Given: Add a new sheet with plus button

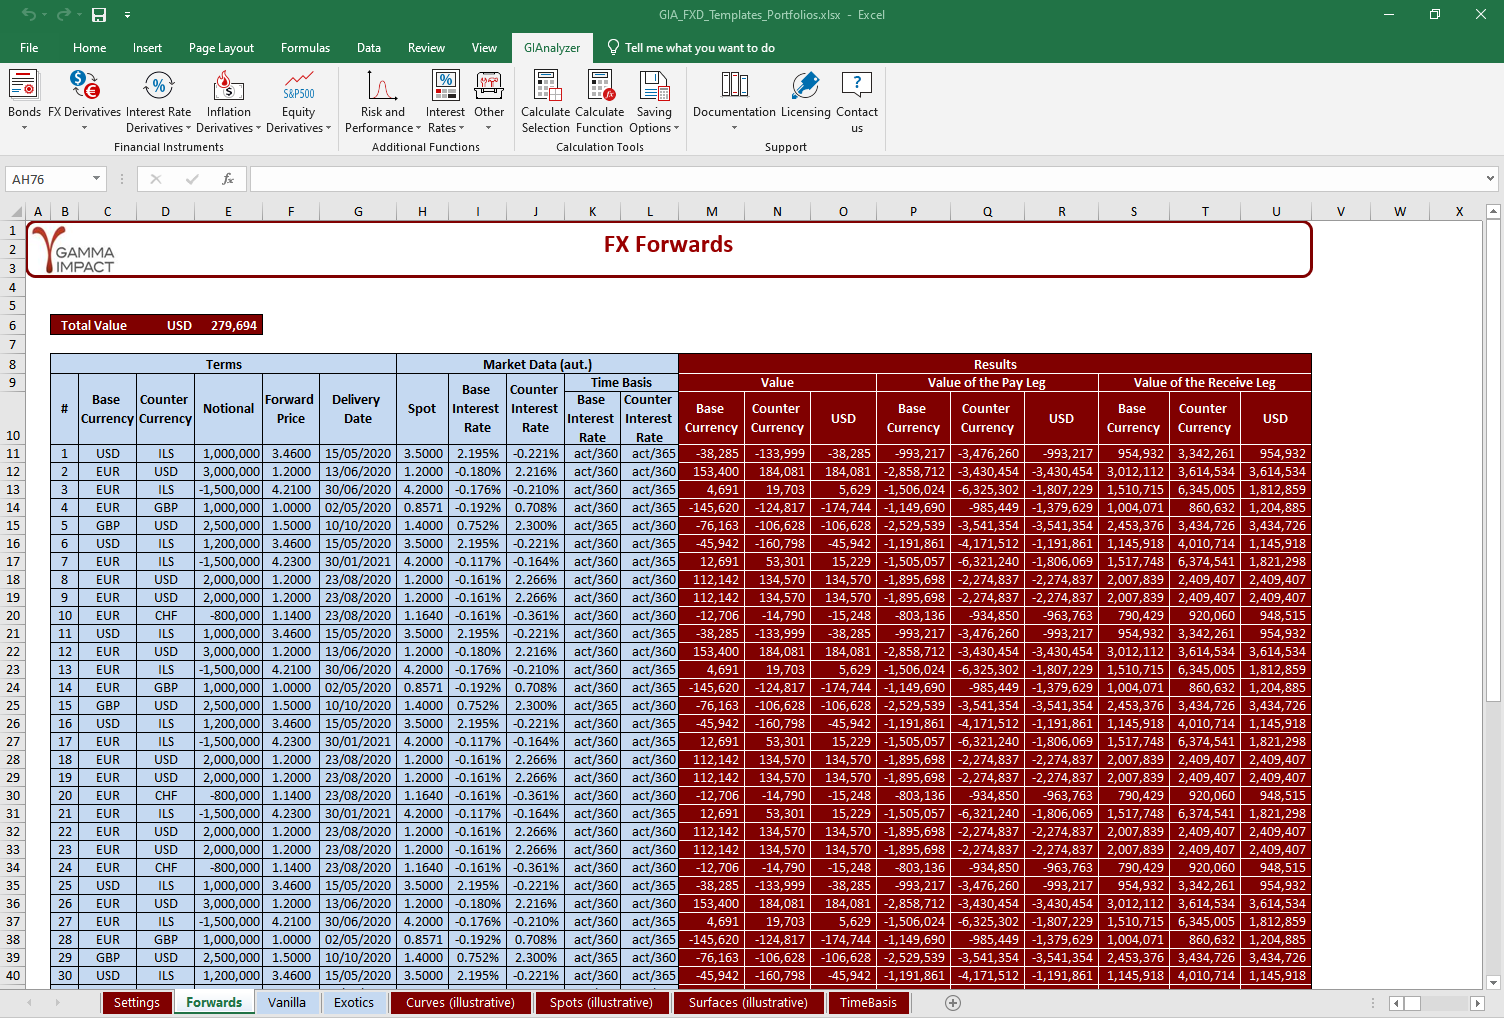Looking at the screenshot, I should click(953, 1003).
